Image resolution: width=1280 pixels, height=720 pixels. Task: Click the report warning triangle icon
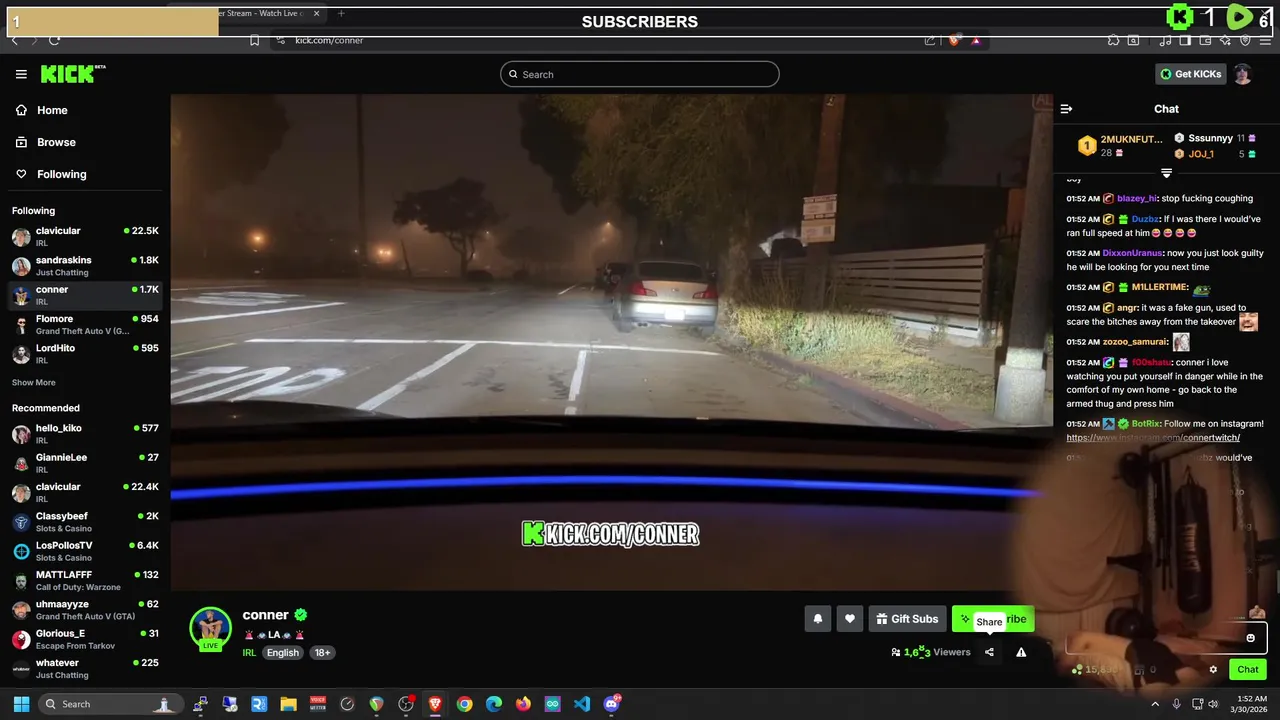pyautogui.click(x=1021, y=652)
